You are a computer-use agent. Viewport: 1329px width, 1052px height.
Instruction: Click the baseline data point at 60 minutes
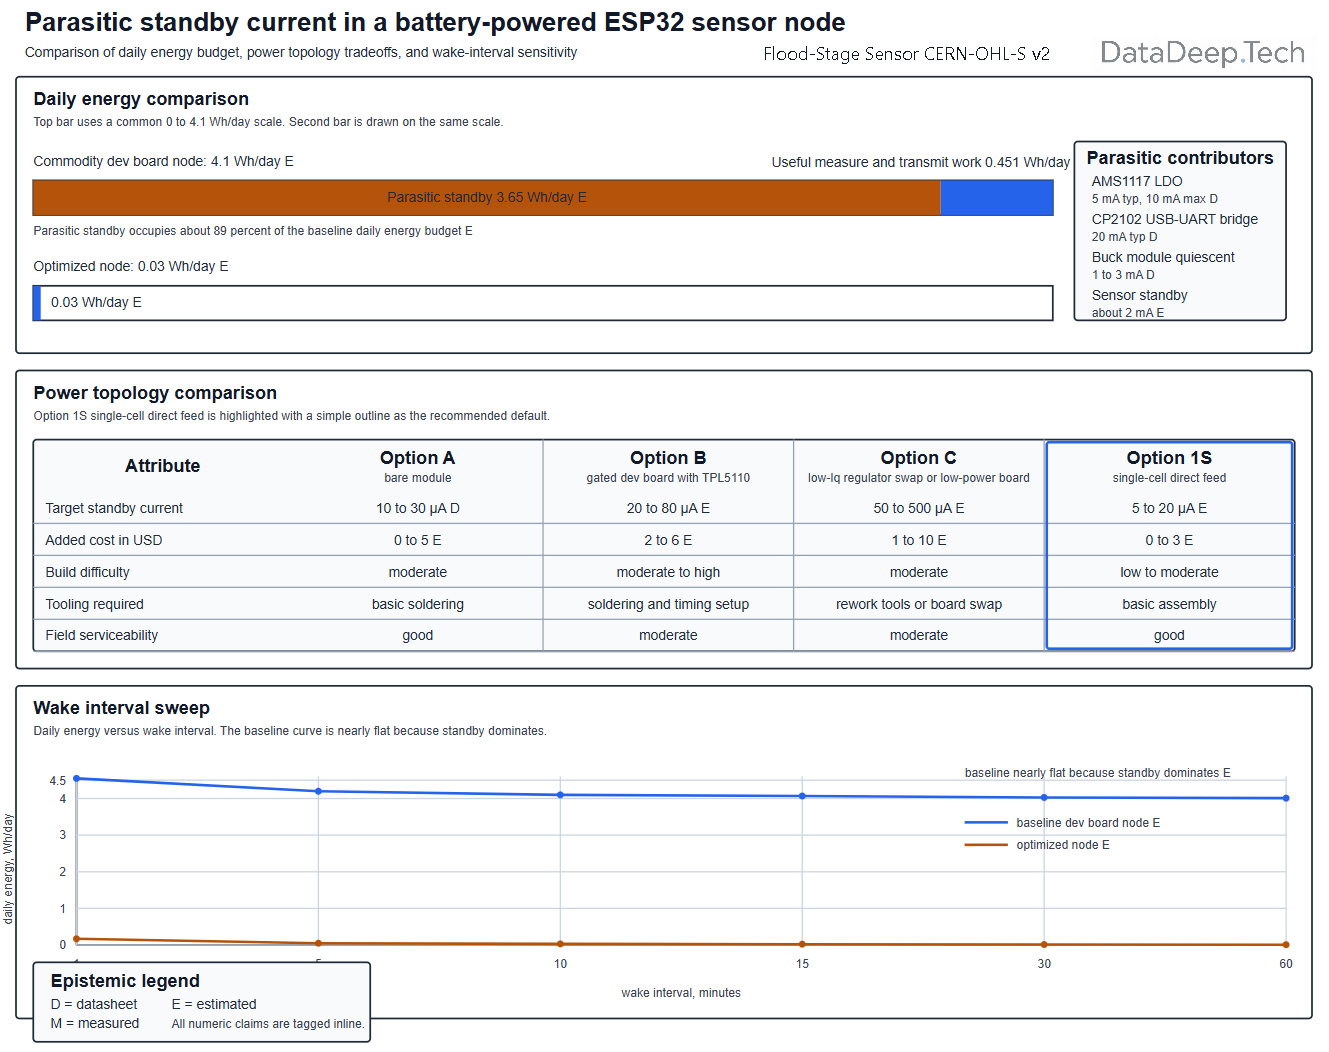pyautogui.click(x=1286, y=798)
